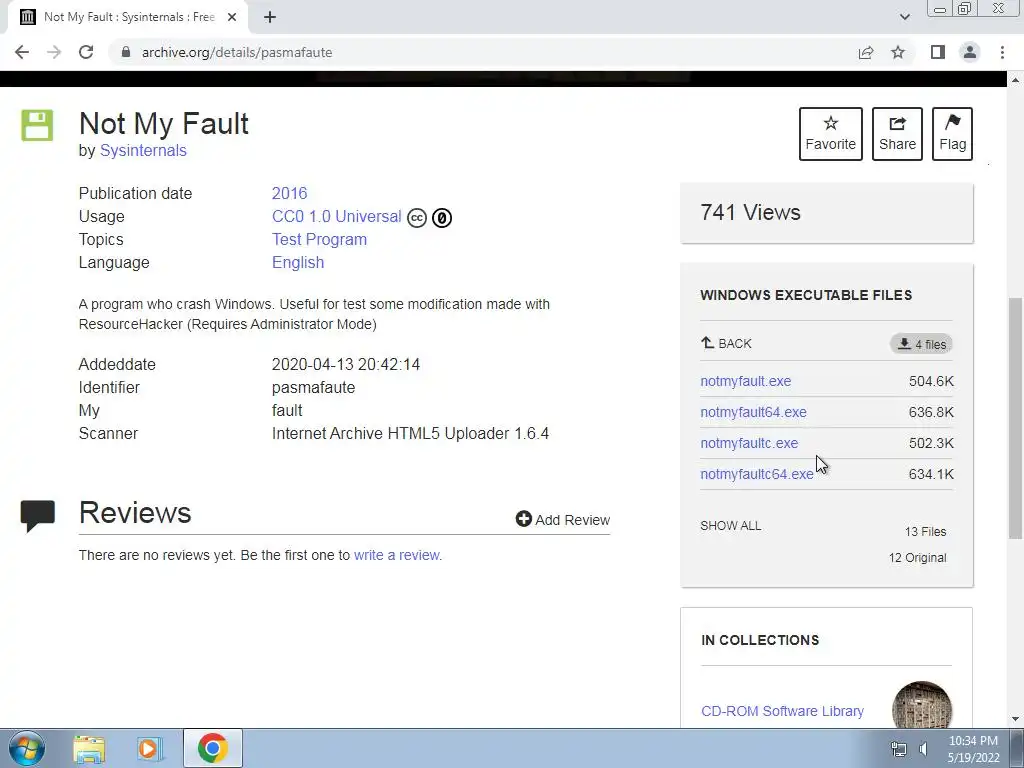Click the identifier value pasmafaute

(313, 387)
